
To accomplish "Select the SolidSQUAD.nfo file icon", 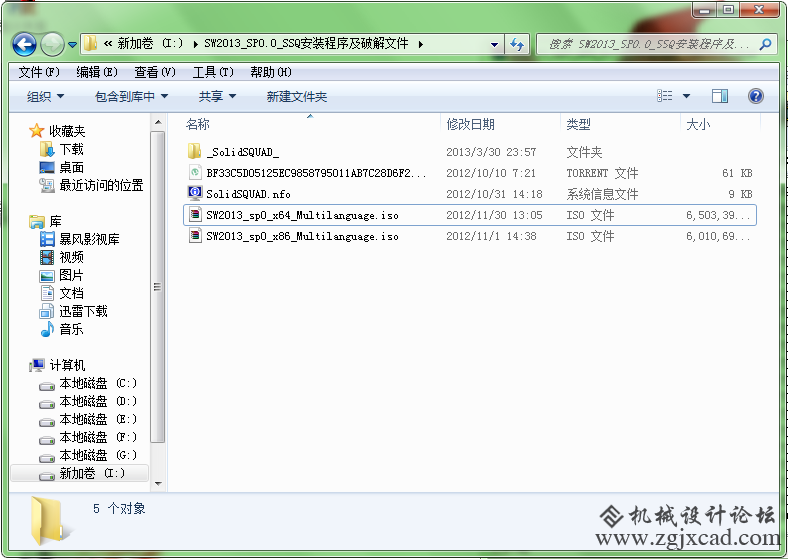I will 194,193.
